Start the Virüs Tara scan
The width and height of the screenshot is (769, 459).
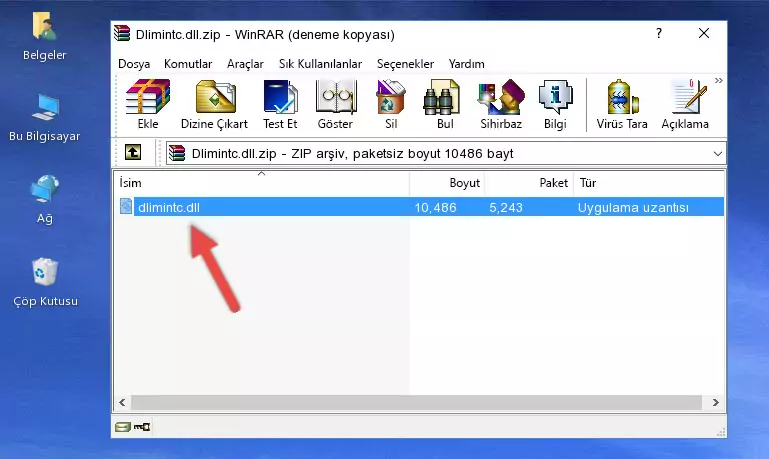[622, 104]
